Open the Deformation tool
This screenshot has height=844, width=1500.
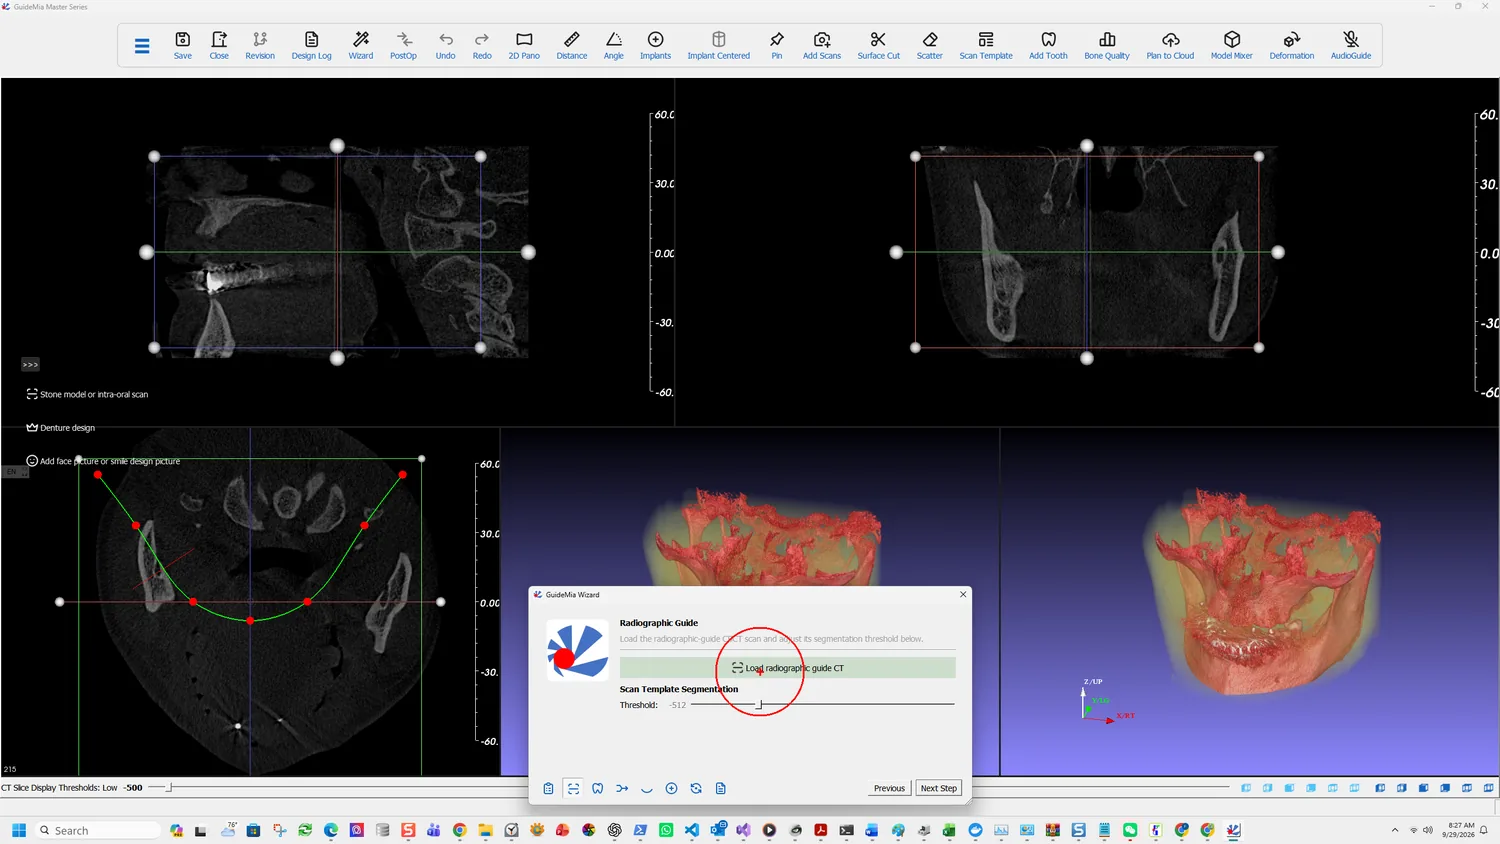[1292, 45]
